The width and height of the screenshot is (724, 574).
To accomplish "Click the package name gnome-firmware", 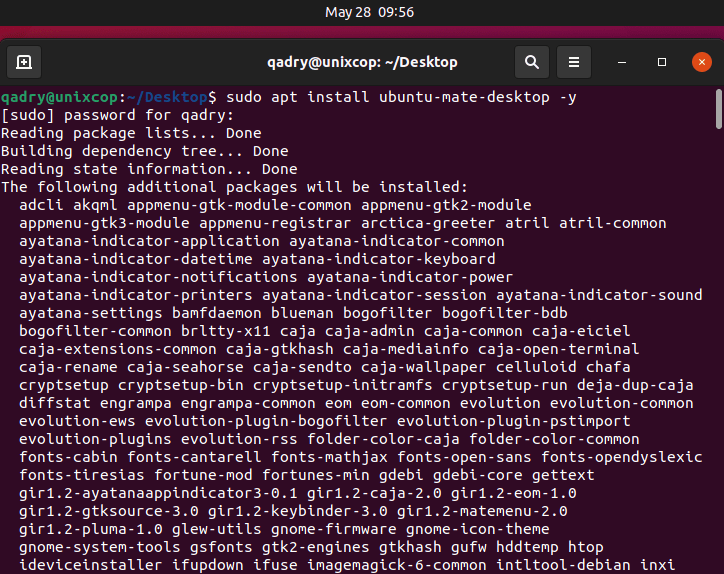I will pos(334,530).
